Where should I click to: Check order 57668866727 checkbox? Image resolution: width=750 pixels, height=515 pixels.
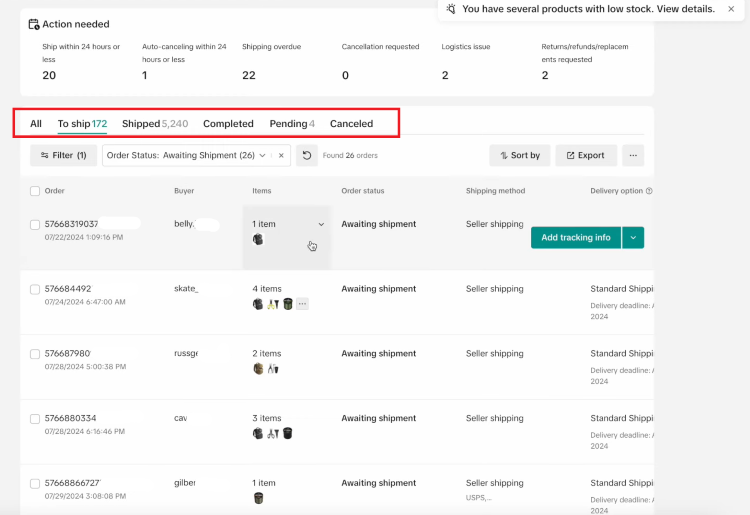coord(35,483)
